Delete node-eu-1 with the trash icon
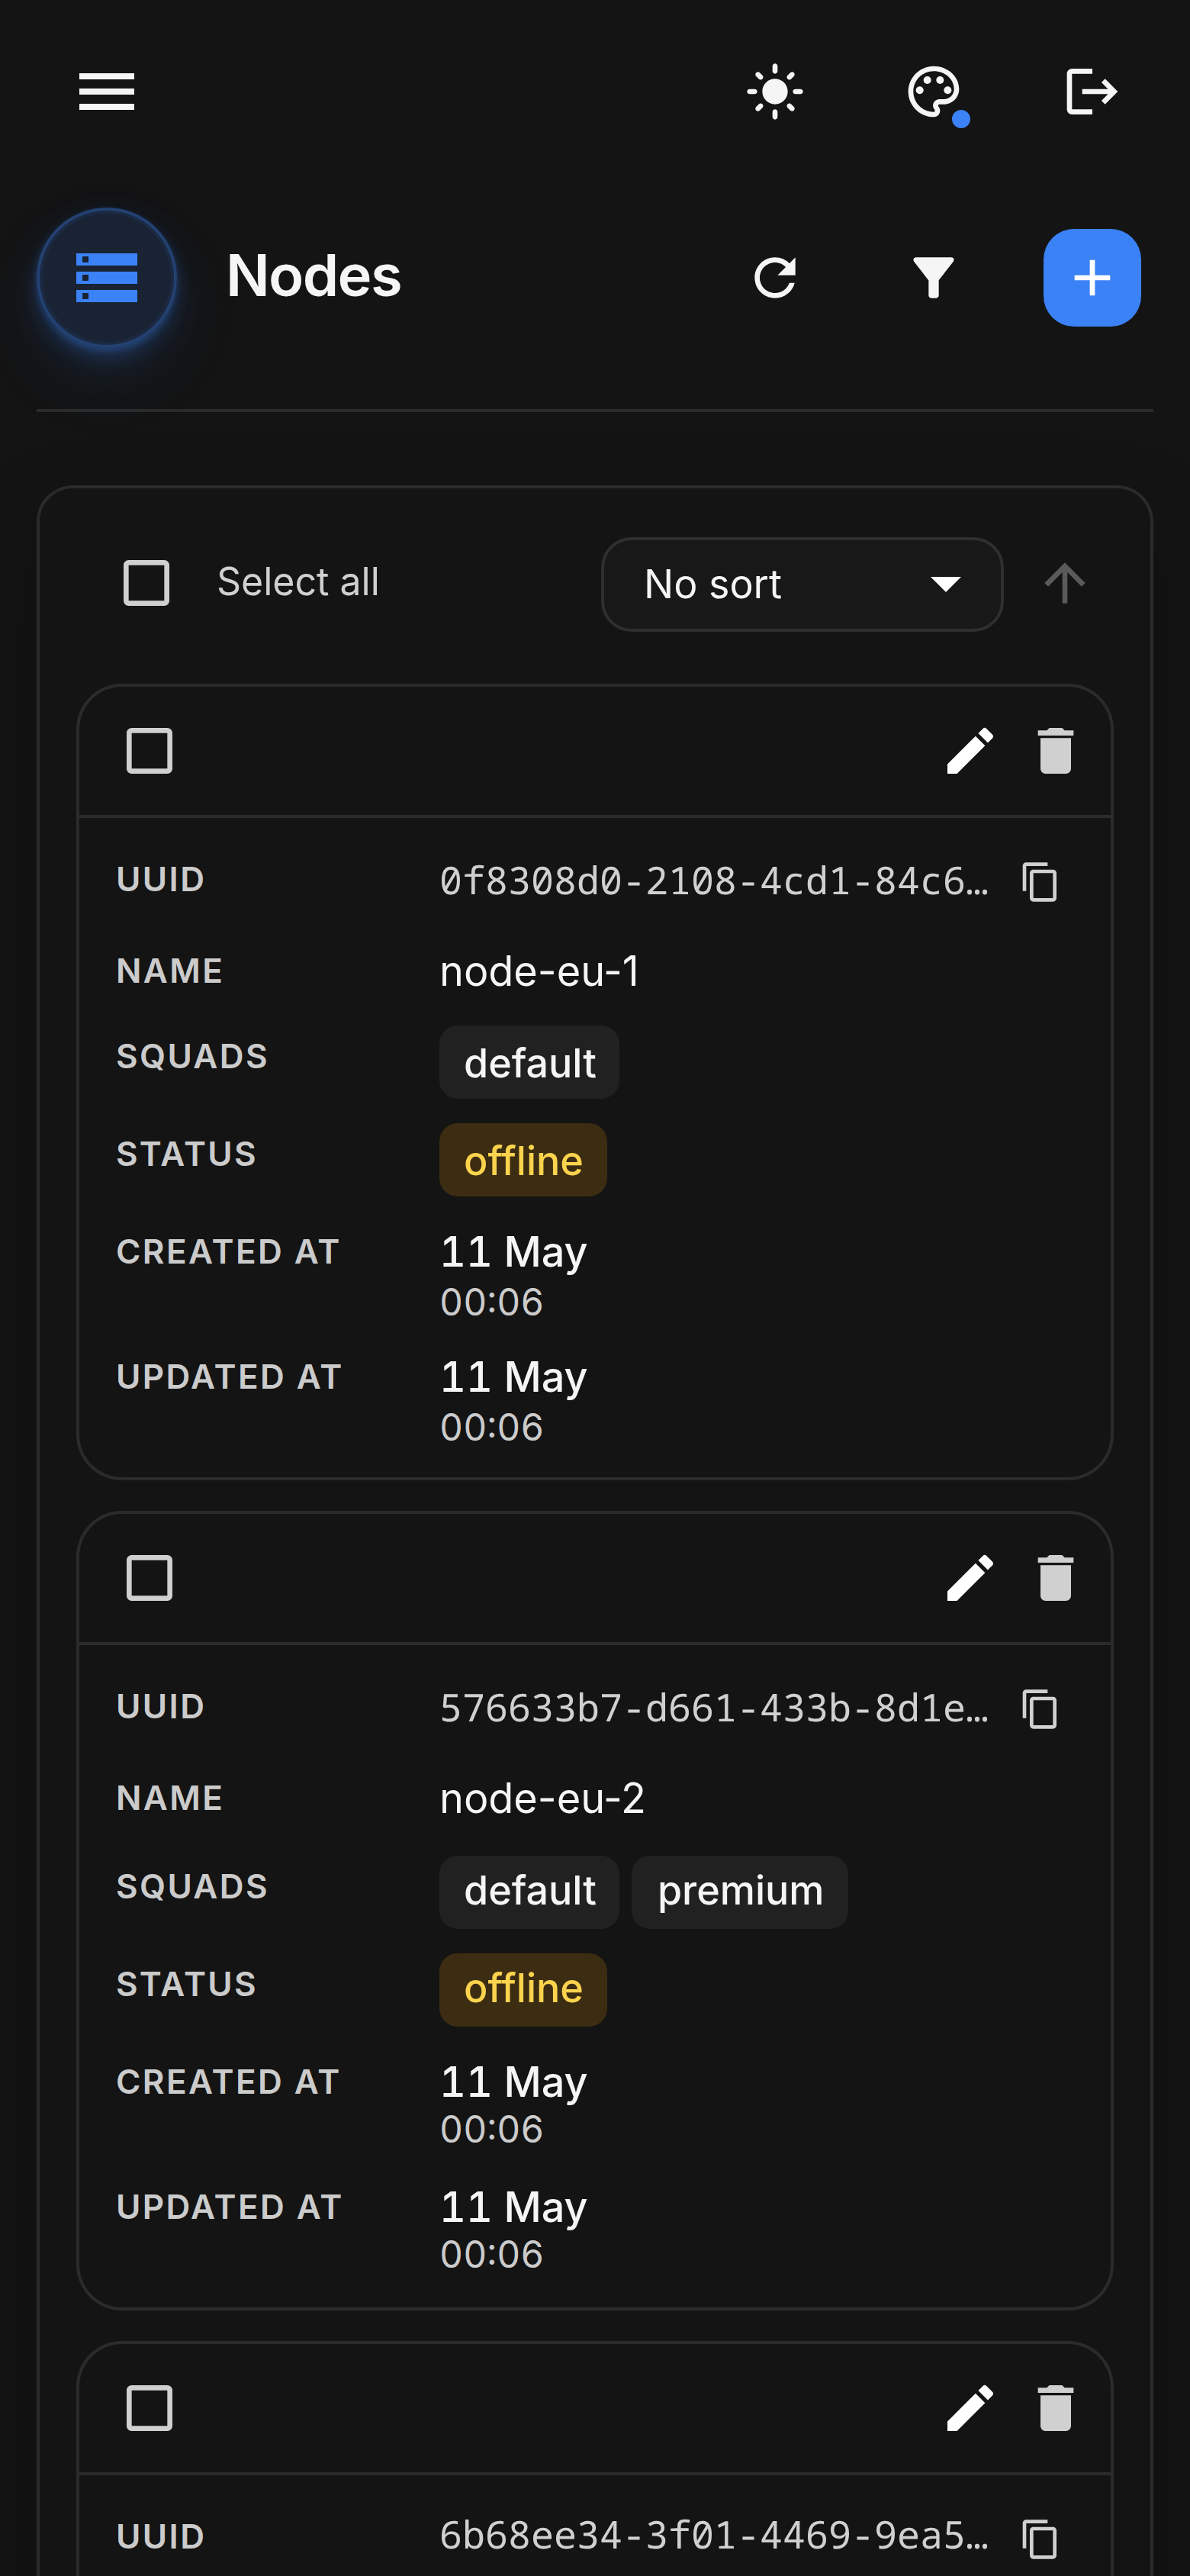This screenshot has height=2576, width=1190. pos(1055,751)
